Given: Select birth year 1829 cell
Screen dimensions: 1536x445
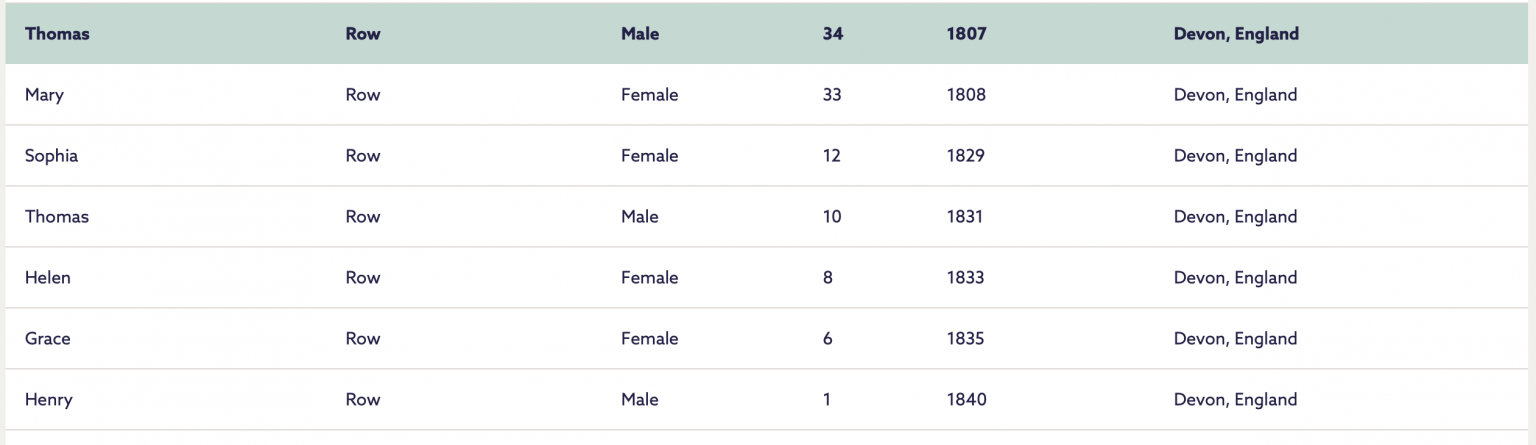Looking at the screenshot, I should (966, 156).
